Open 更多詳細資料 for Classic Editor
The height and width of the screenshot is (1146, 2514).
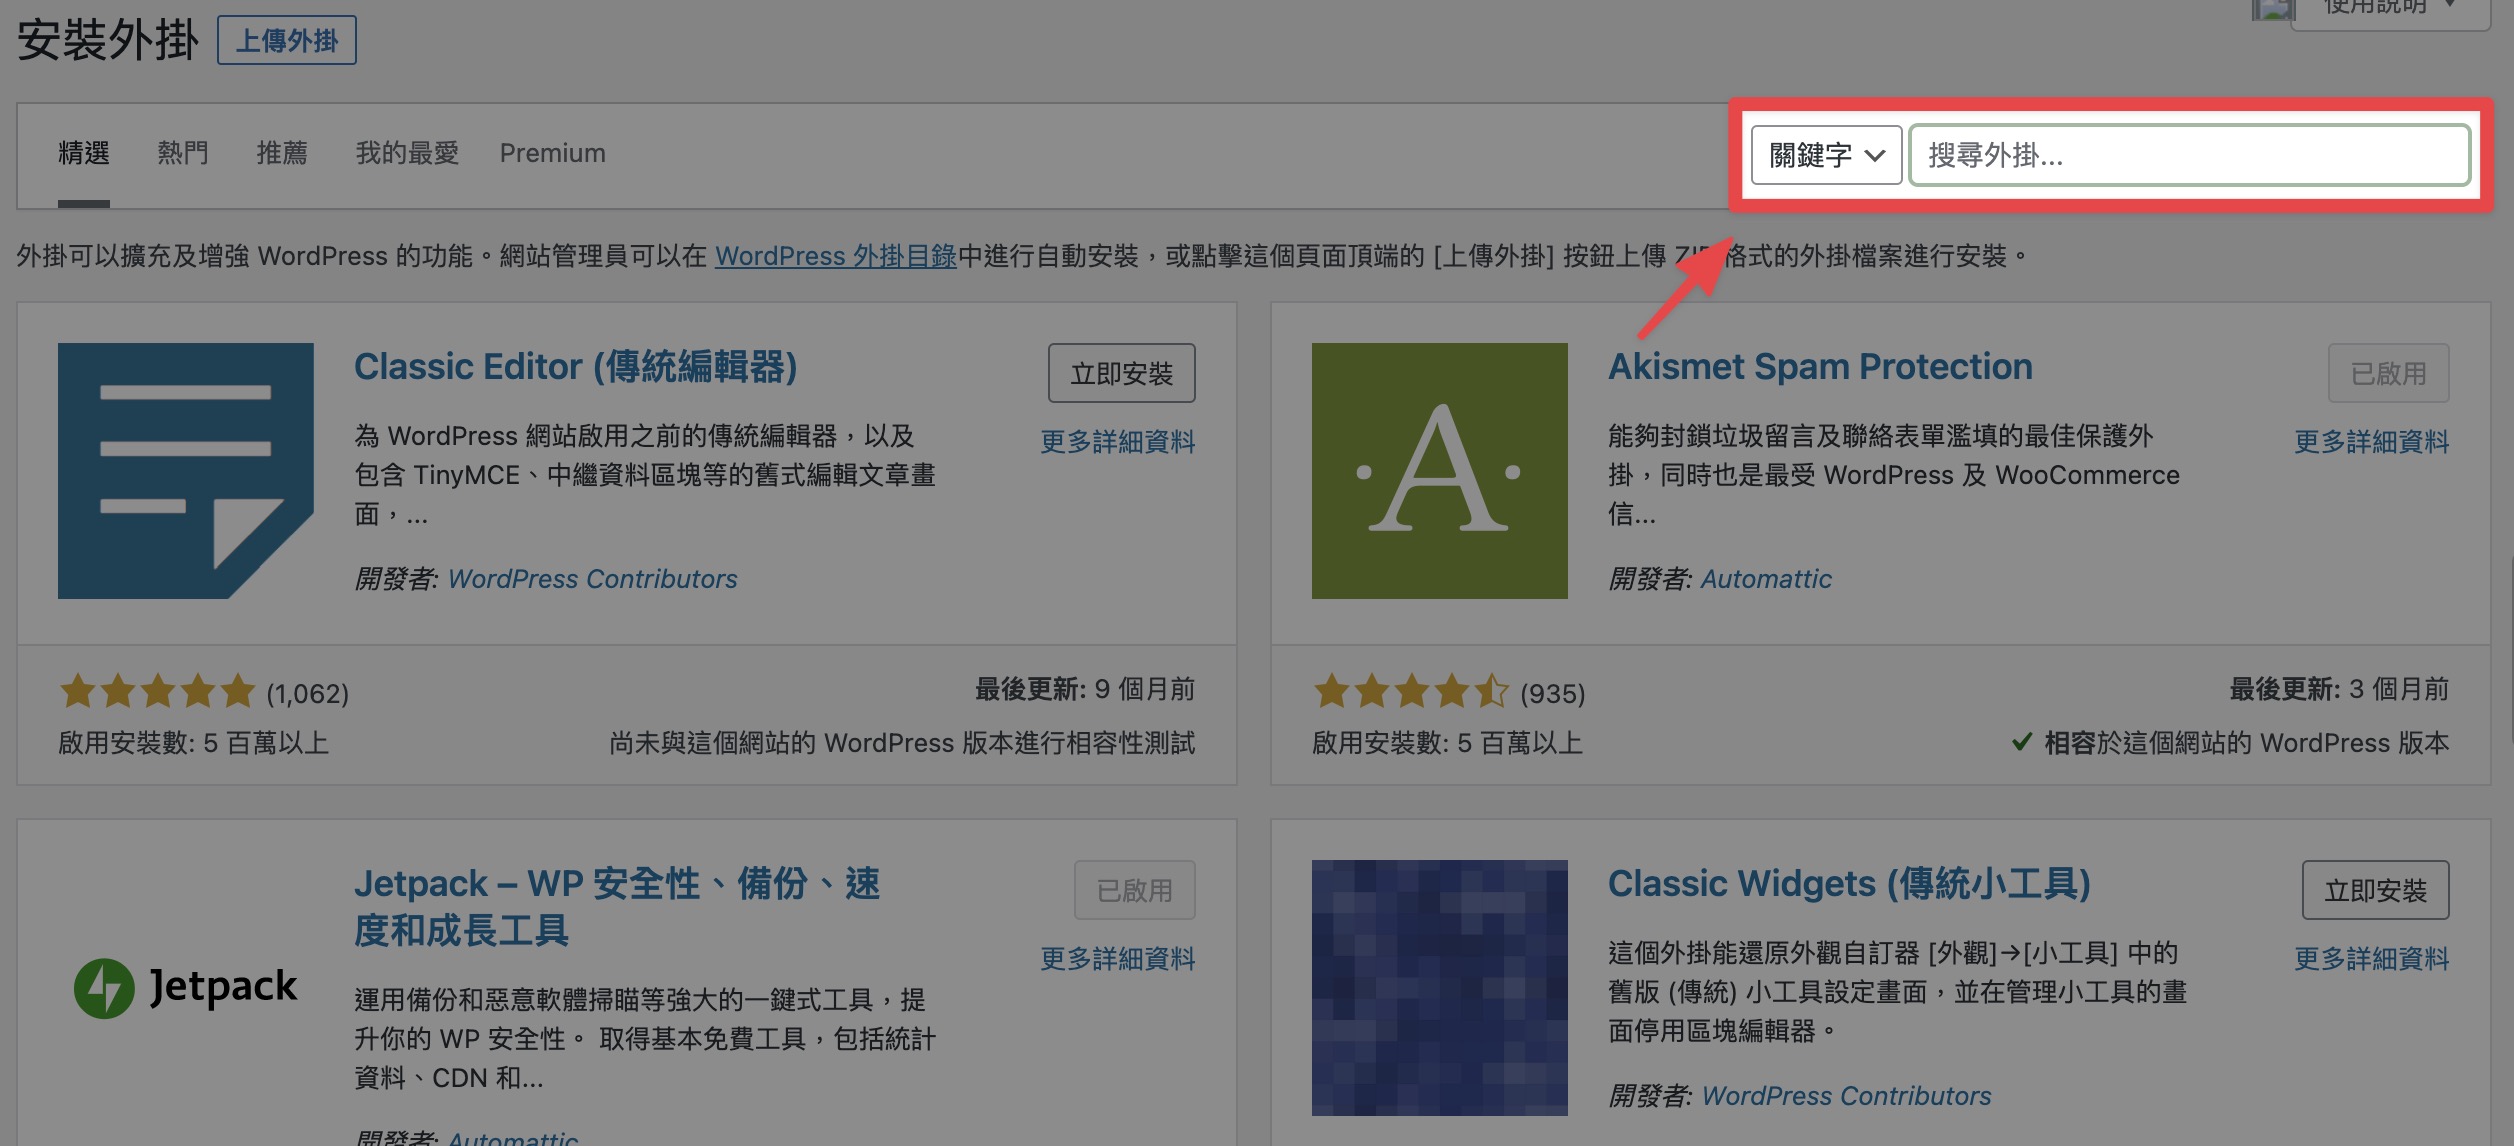pyautogui.click(x=1118, y=442)
